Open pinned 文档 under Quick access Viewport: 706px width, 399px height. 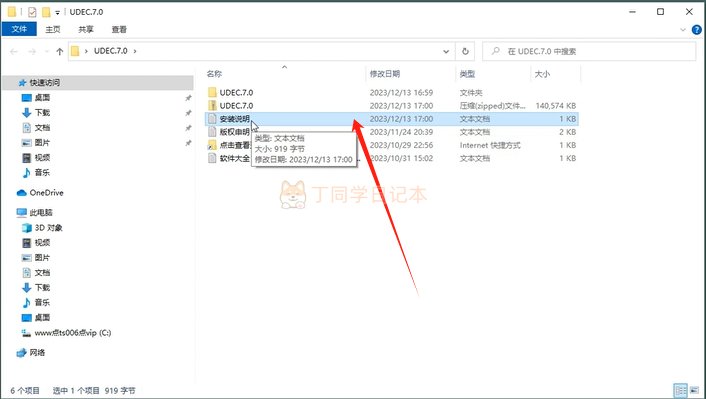pyautogui.click(x=42, y=127)
